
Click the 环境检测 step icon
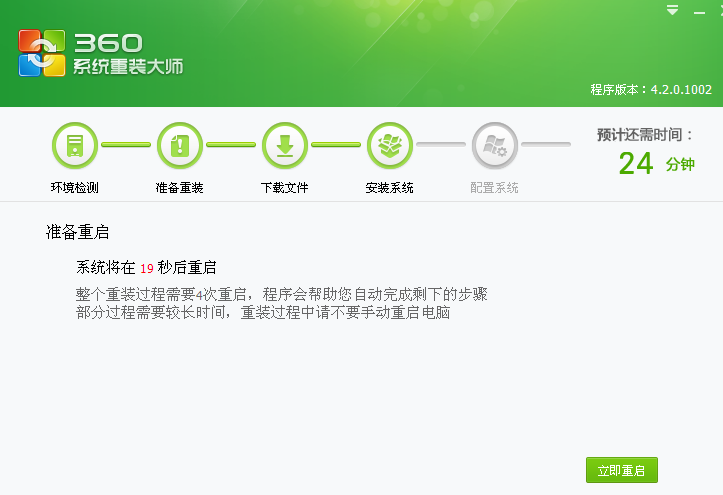pos(75,146)
